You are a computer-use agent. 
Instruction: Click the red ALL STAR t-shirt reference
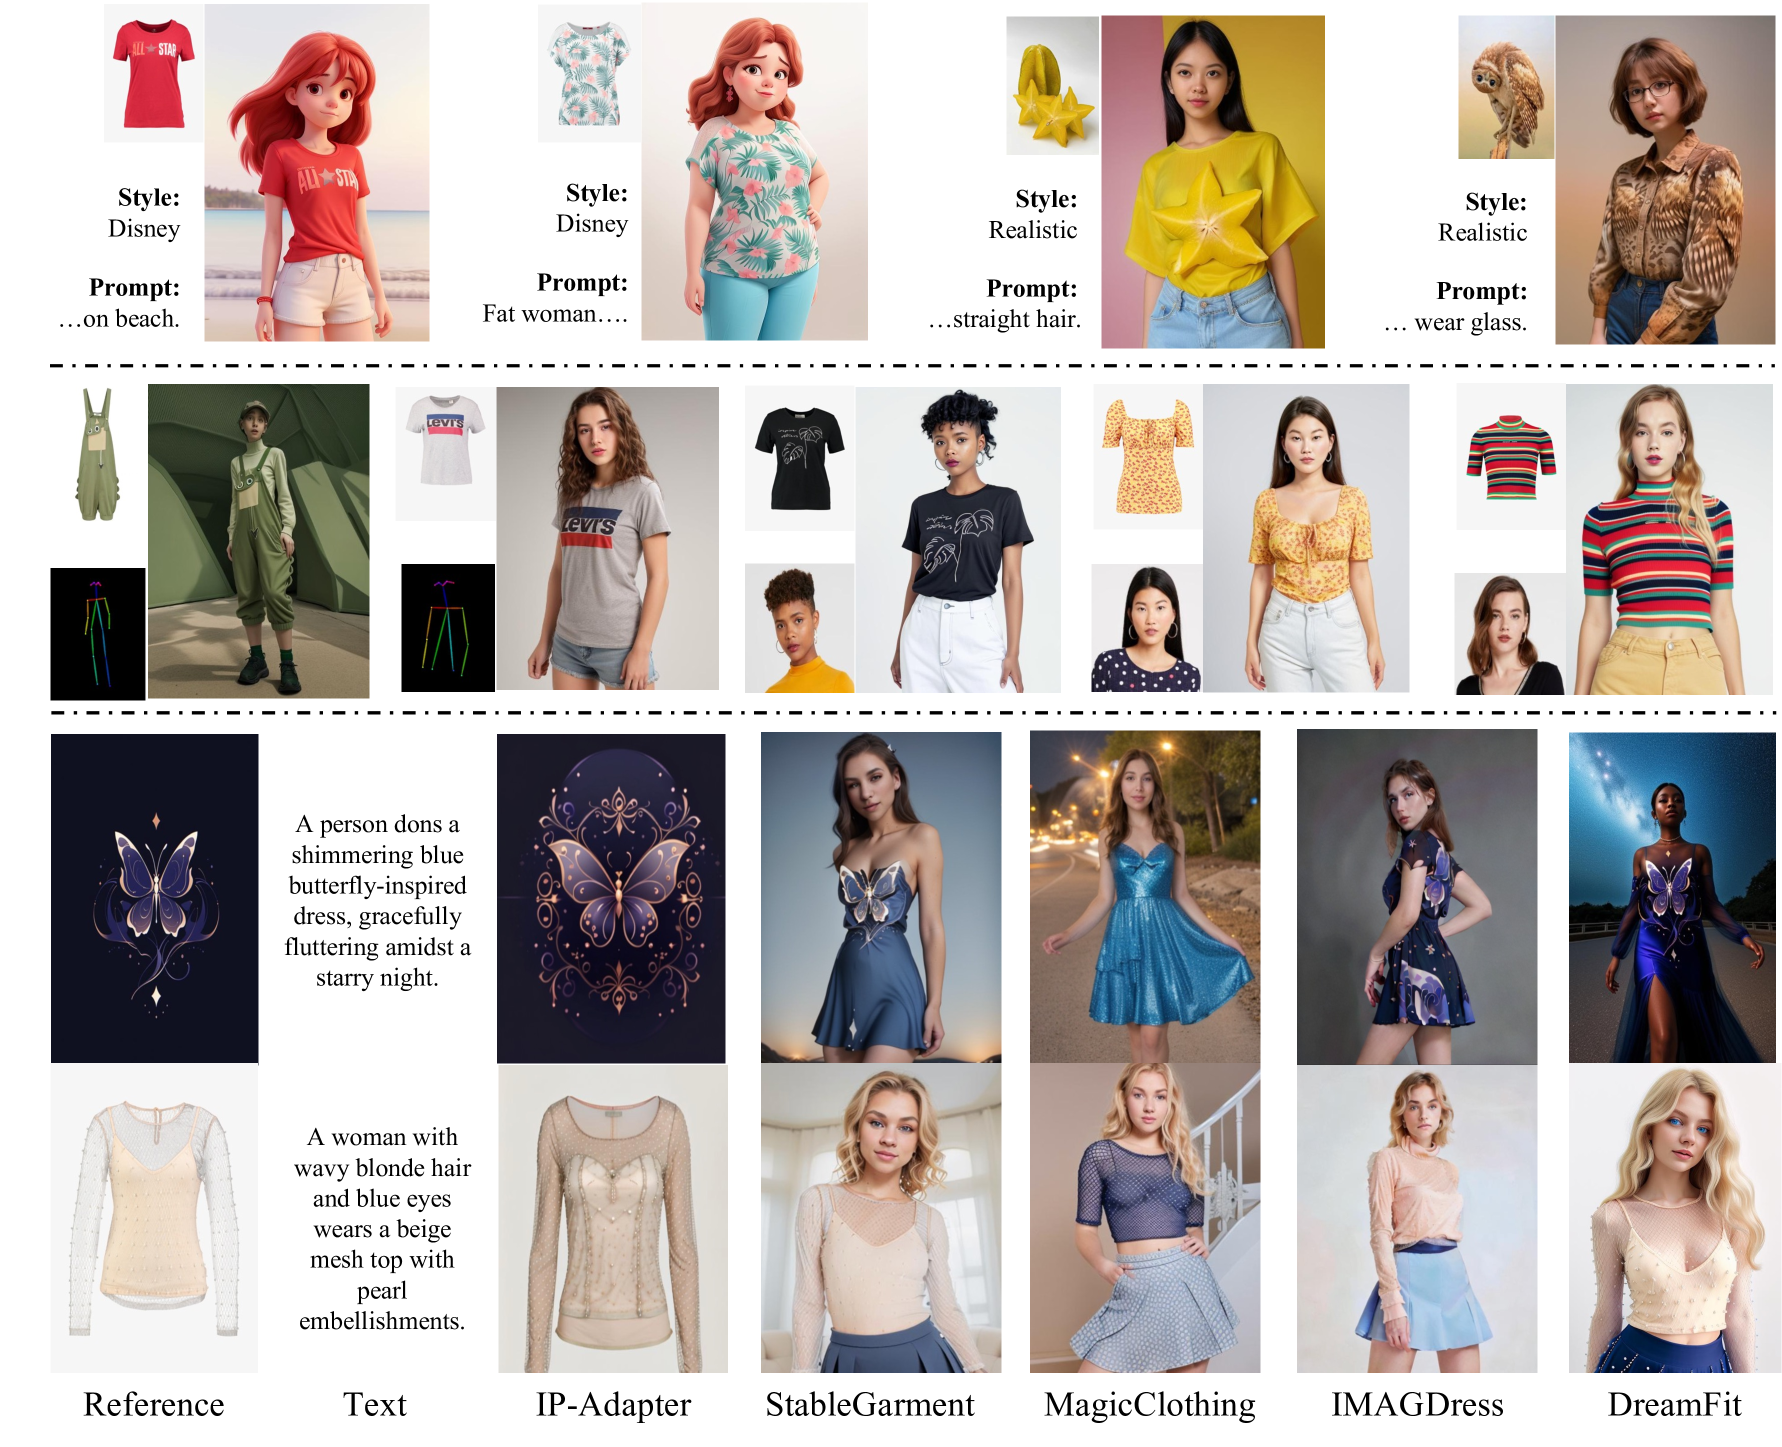pos(154,73)
